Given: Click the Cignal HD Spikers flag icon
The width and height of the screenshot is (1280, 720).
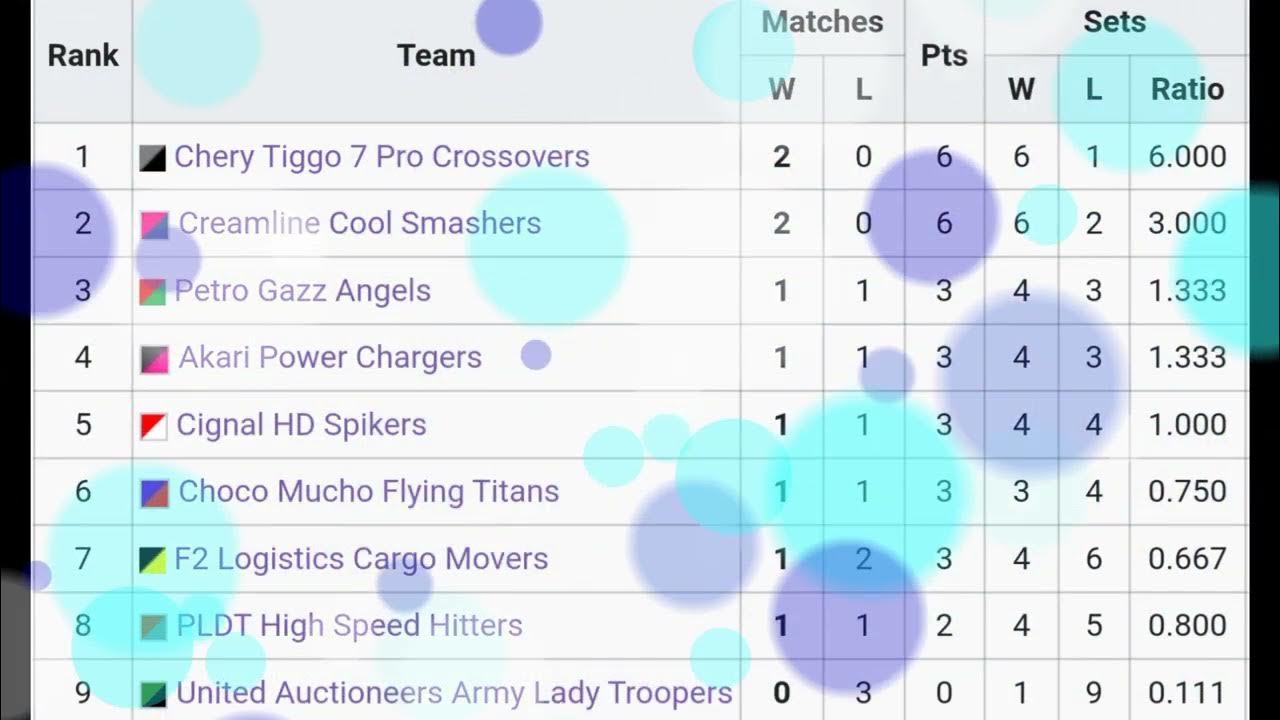Looking at the screenshot, I should [x=153, y=426].
